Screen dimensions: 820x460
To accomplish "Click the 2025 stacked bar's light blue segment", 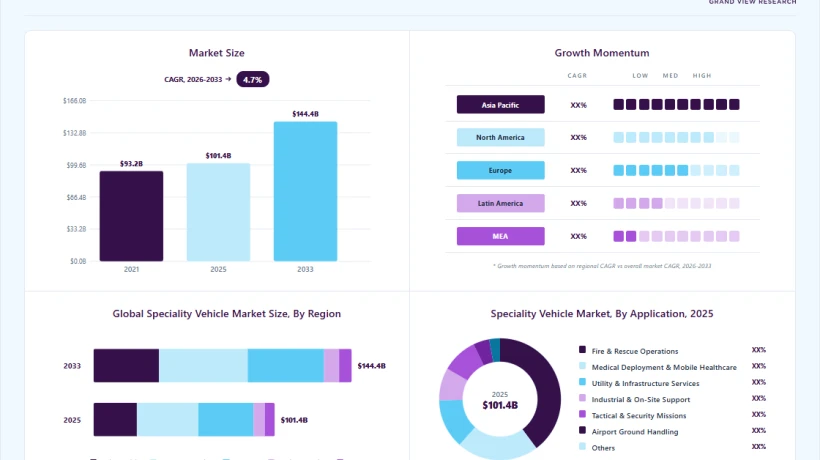I will [x=167, y=419].
